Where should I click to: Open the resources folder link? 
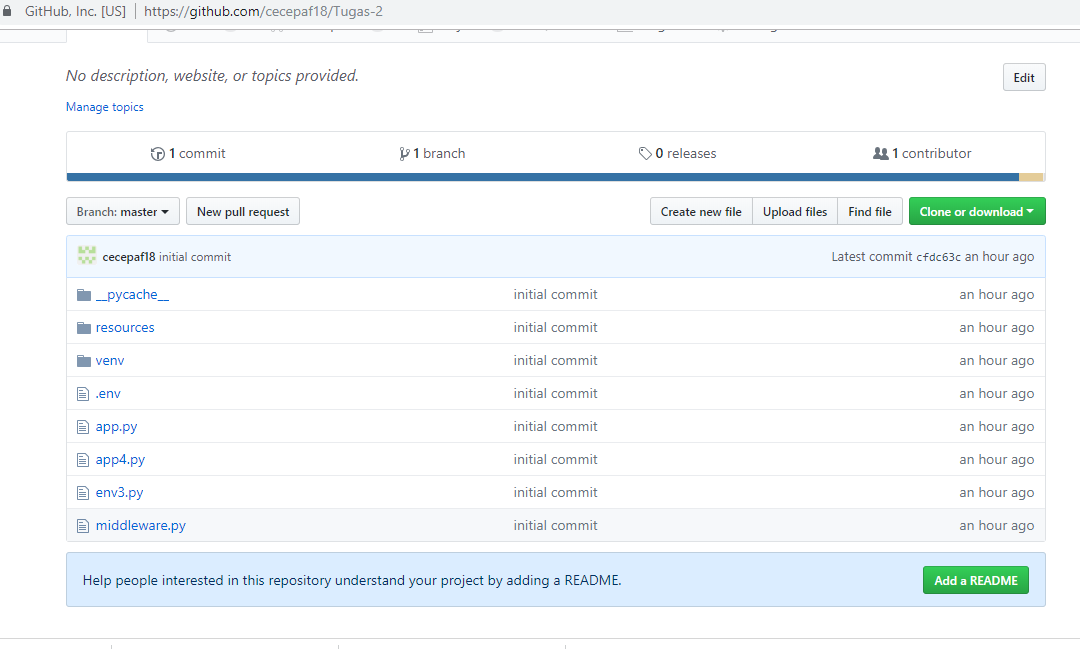click(x=125, y=328)
